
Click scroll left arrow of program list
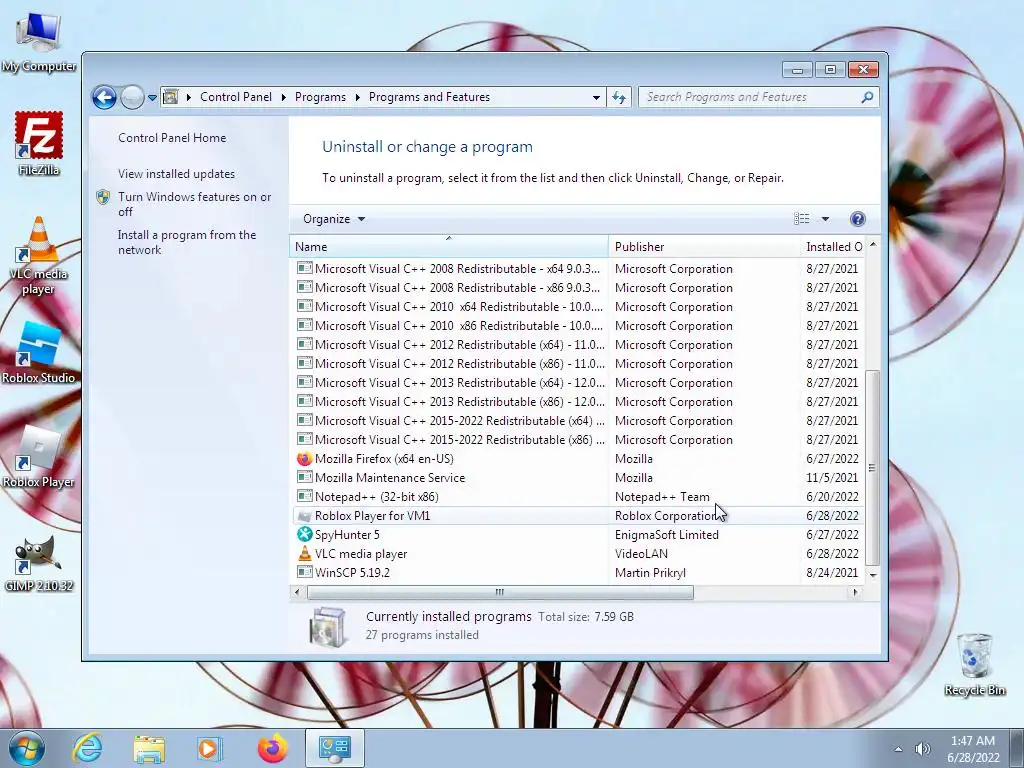[298, 592]
